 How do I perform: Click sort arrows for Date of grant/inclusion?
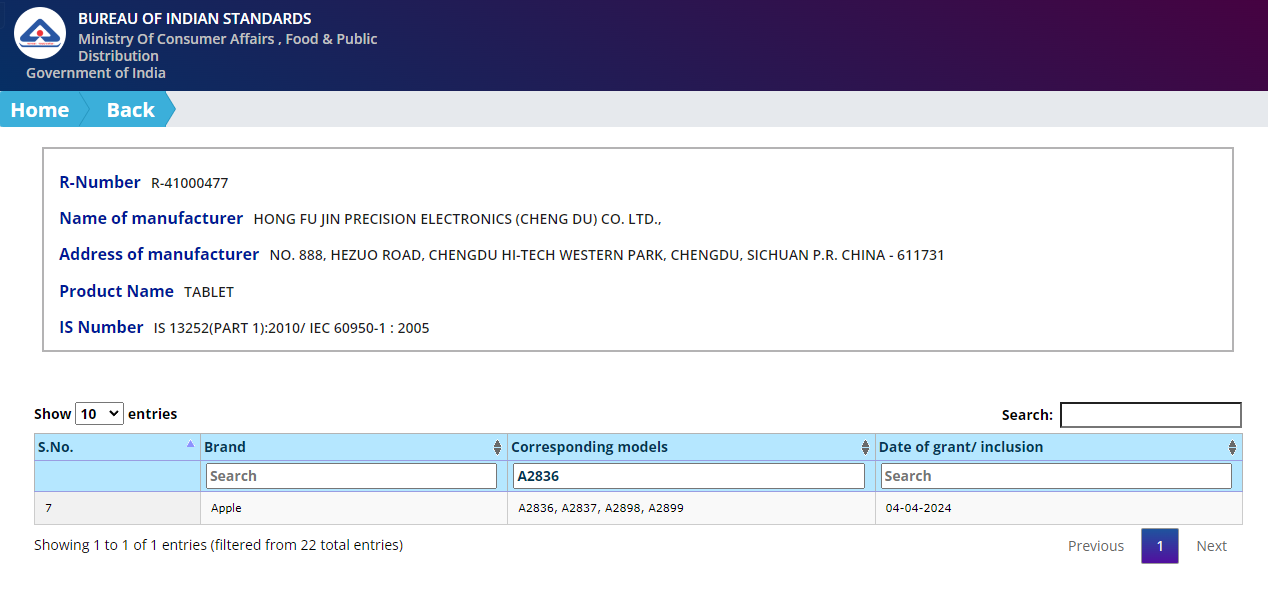pos(1232,448)
